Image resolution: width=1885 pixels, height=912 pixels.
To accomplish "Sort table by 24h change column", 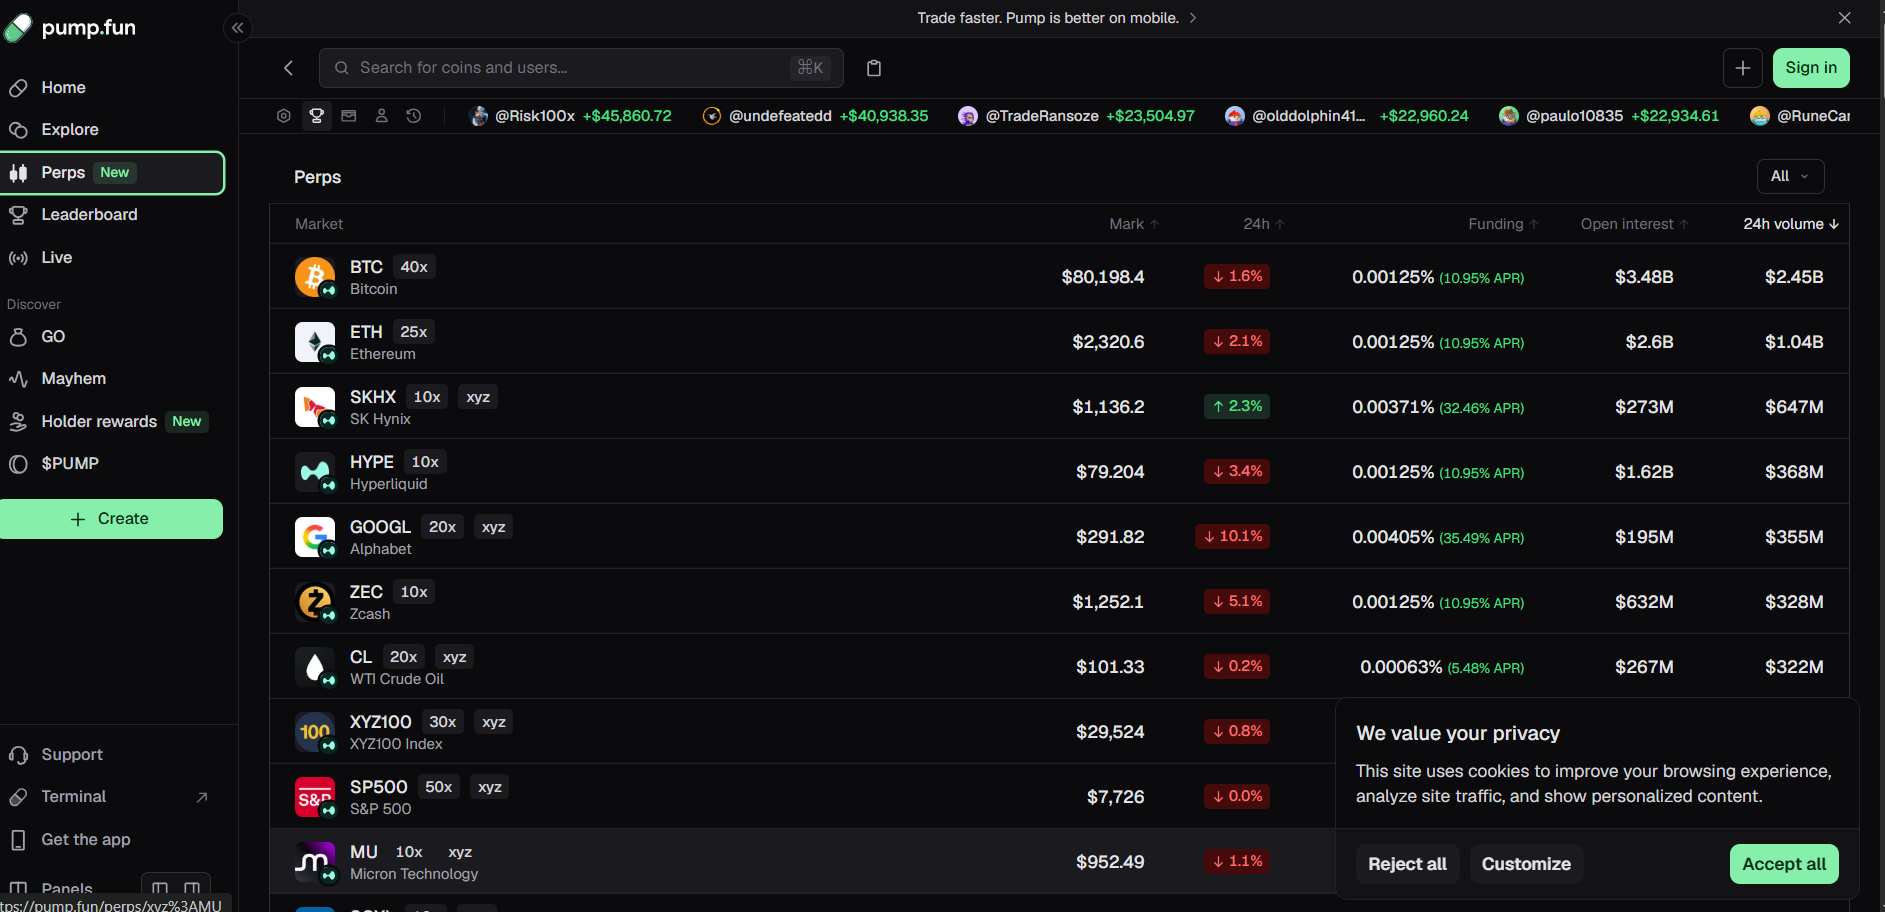I will tap(1264, 224).
